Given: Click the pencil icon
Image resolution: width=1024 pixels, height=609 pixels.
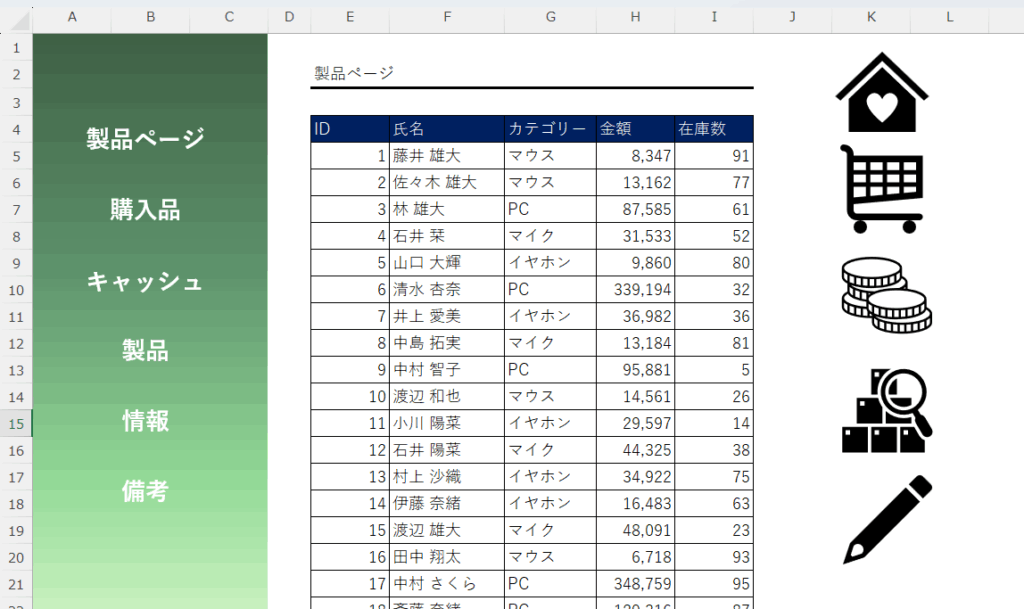Looking at the screenshot, I should click(x=887, y=519).
